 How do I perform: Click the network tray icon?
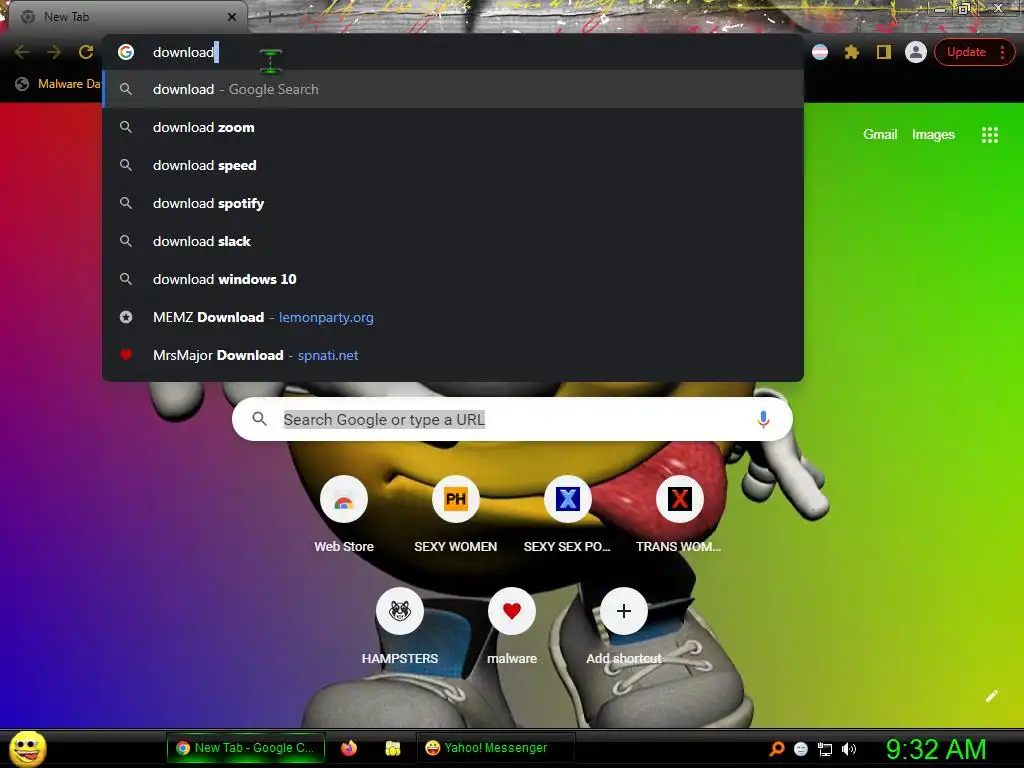825,749
